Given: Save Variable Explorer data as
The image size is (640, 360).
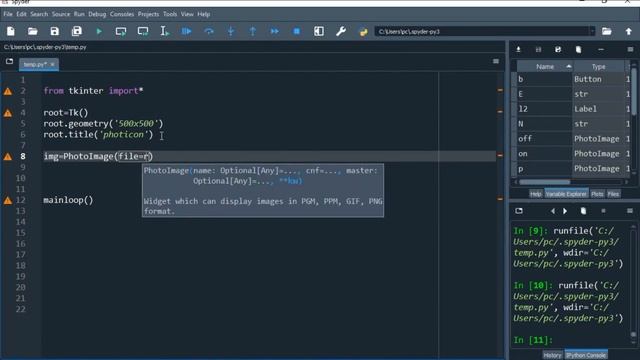Looking at the screenshot, I should click(x=558, y=49).
